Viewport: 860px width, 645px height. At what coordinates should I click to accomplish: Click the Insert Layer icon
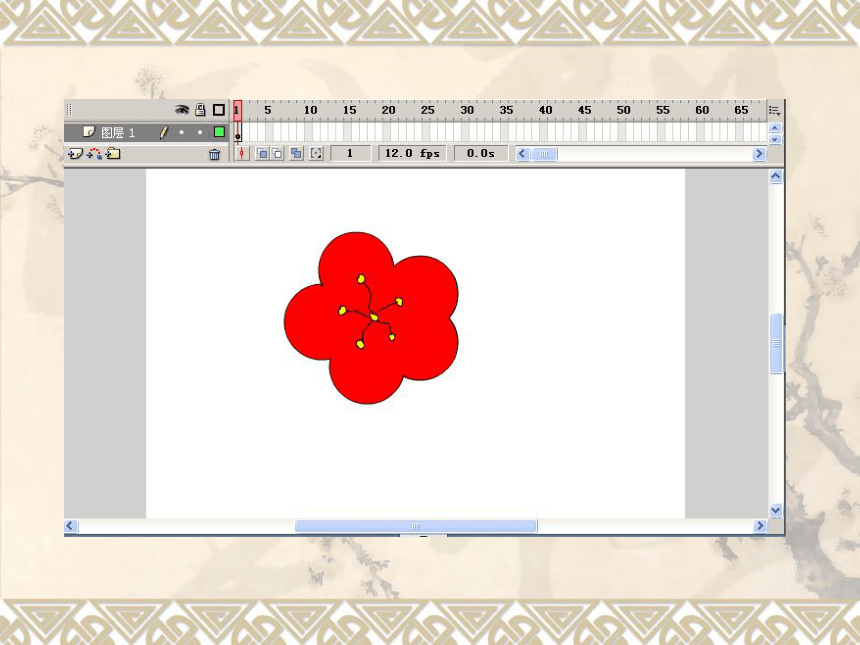(x=75, y=154)
